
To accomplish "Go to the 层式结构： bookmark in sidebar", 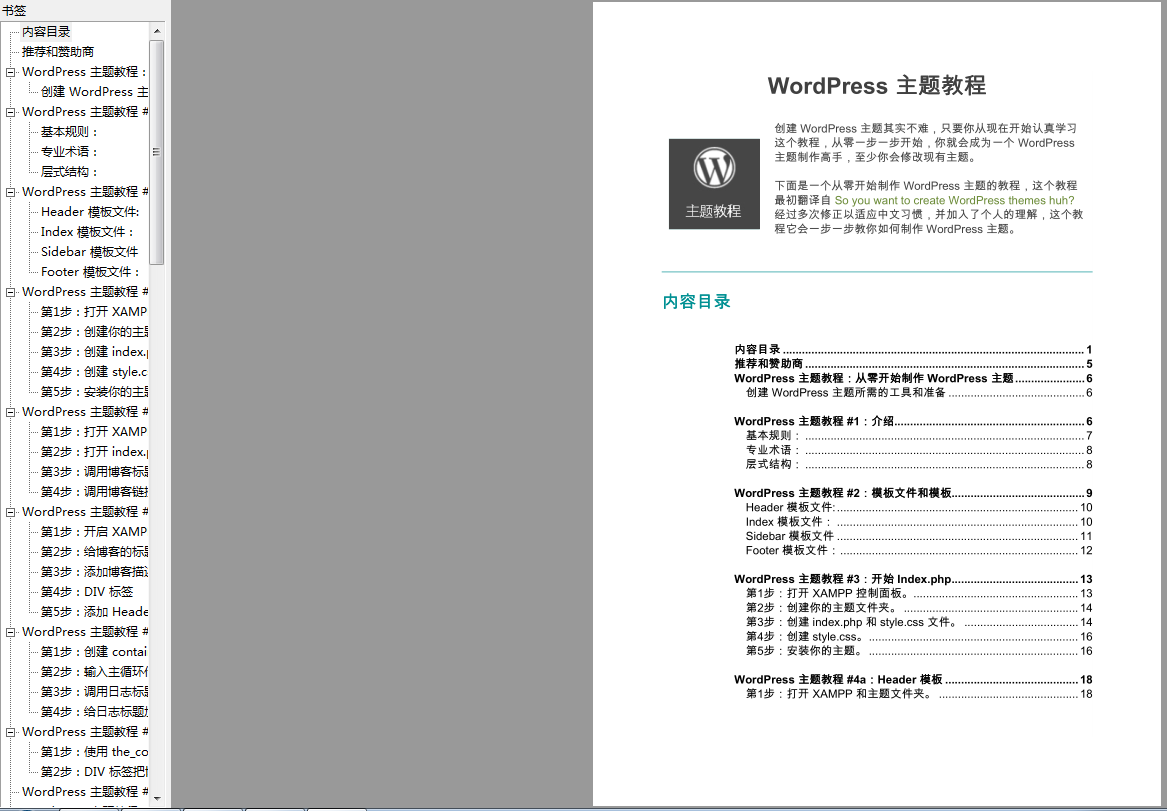I will 69,172.
